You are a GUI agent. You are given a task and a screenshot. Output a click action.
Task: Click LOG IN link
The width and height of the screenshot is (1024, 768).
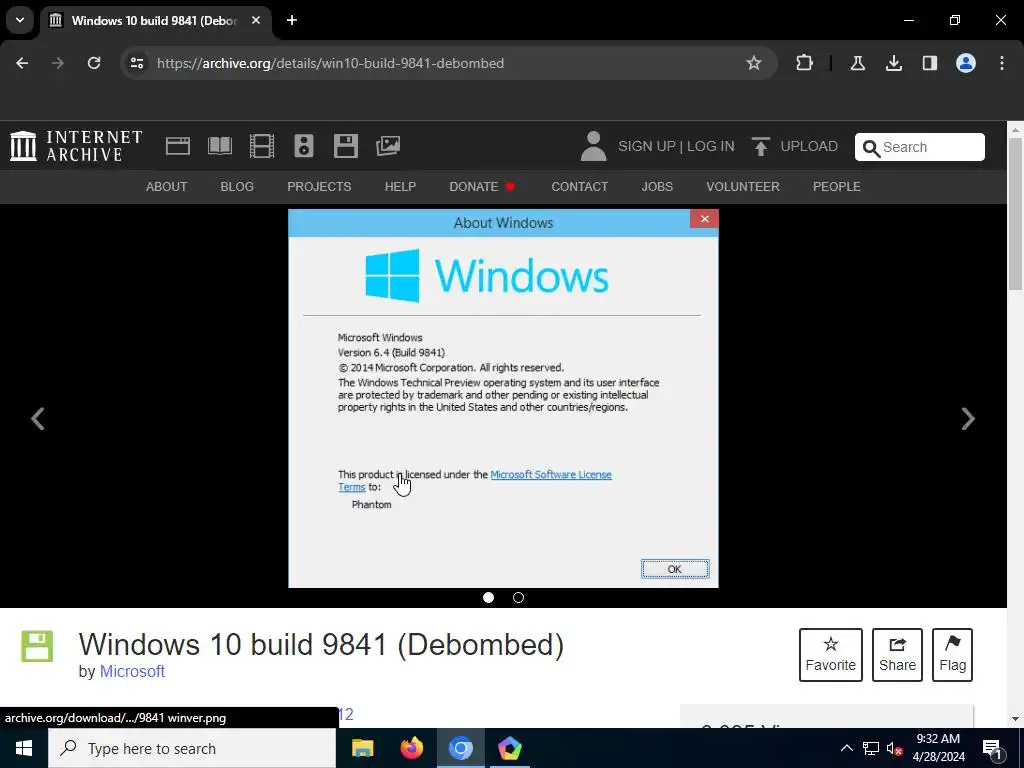pos(711,146)
